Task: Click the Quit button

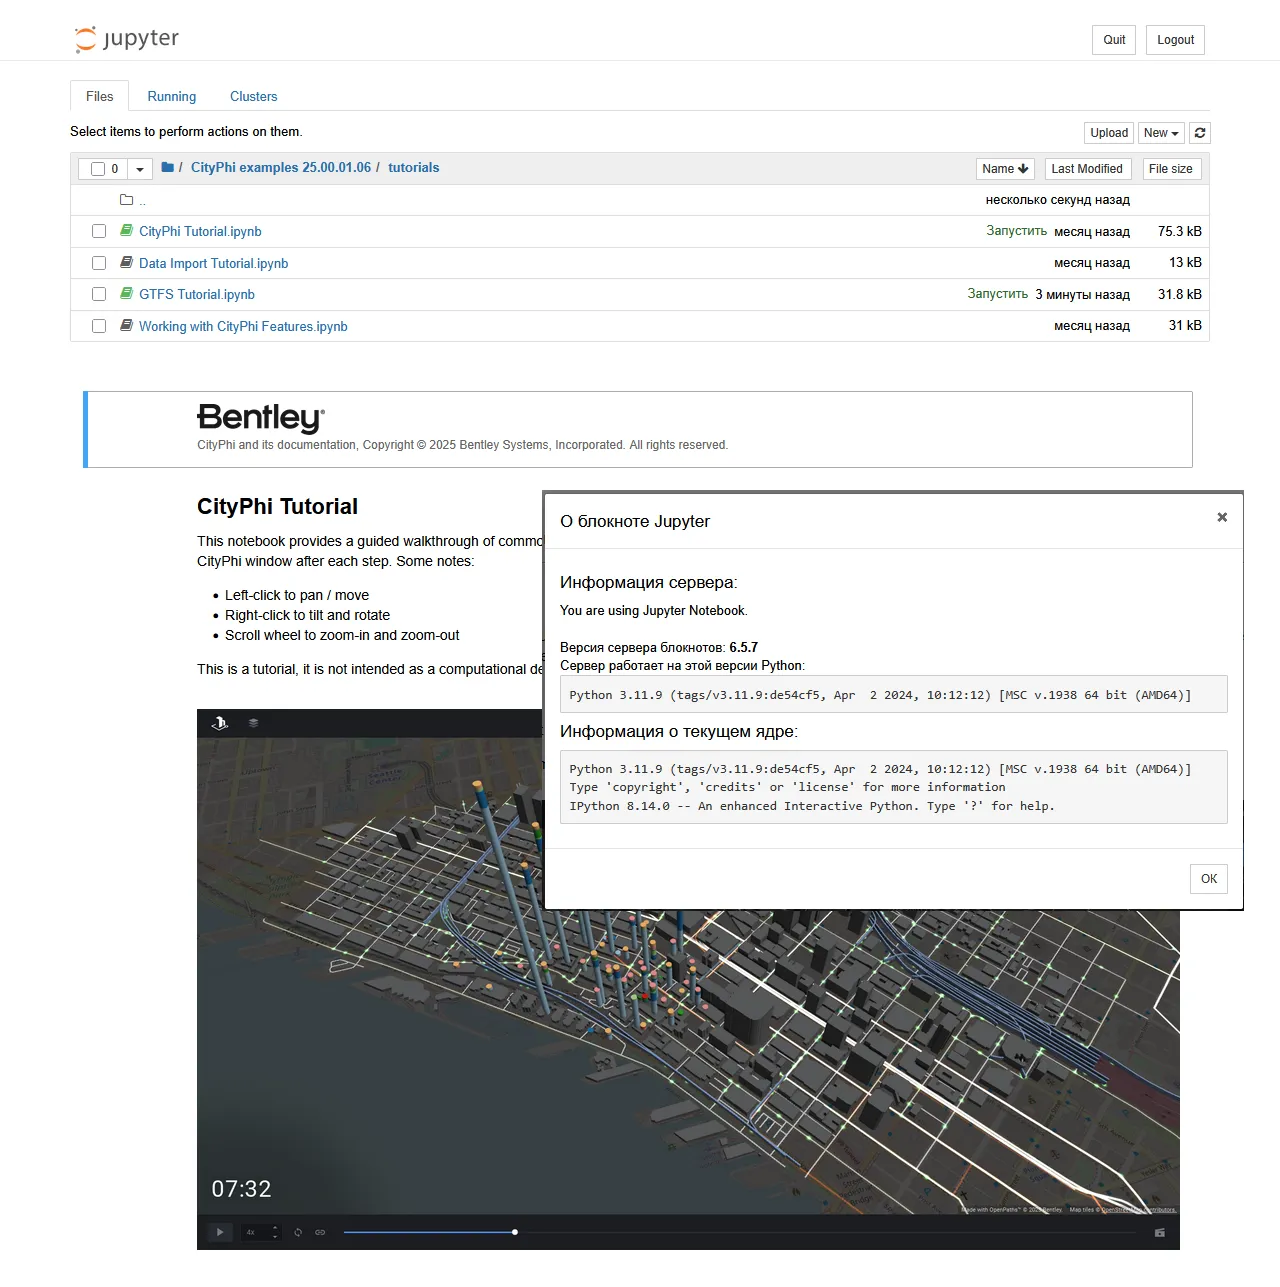Action: (1114, 40)
